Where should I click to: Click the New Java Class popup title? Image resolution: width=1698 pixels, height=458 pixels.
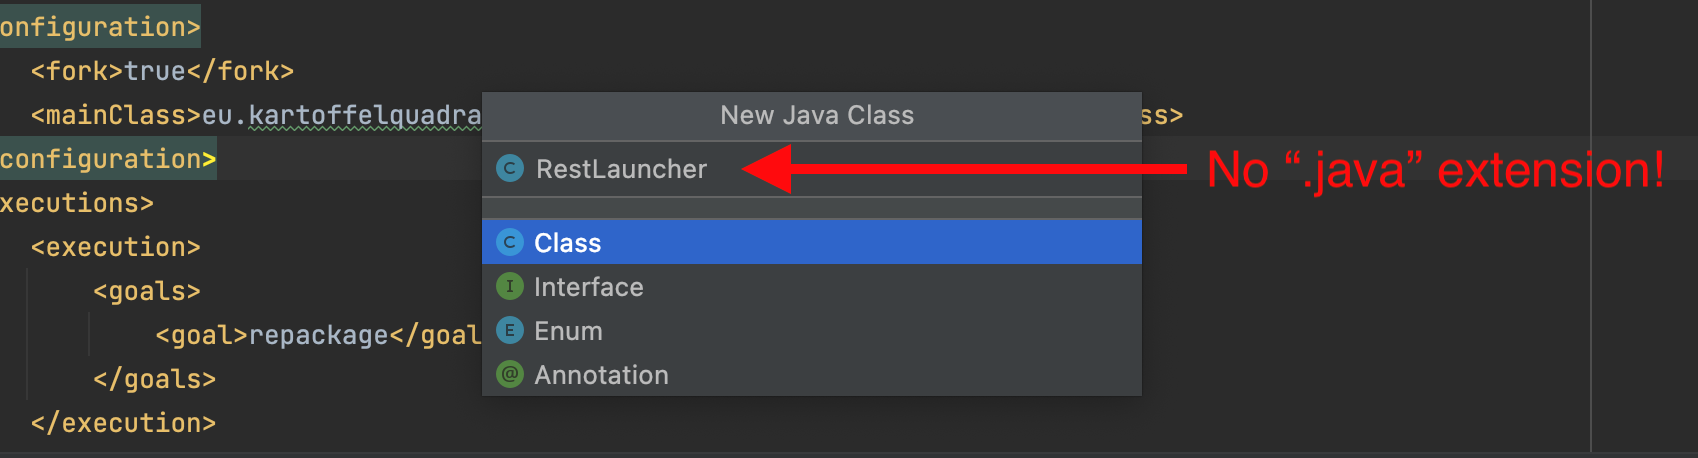coord(816,115)
